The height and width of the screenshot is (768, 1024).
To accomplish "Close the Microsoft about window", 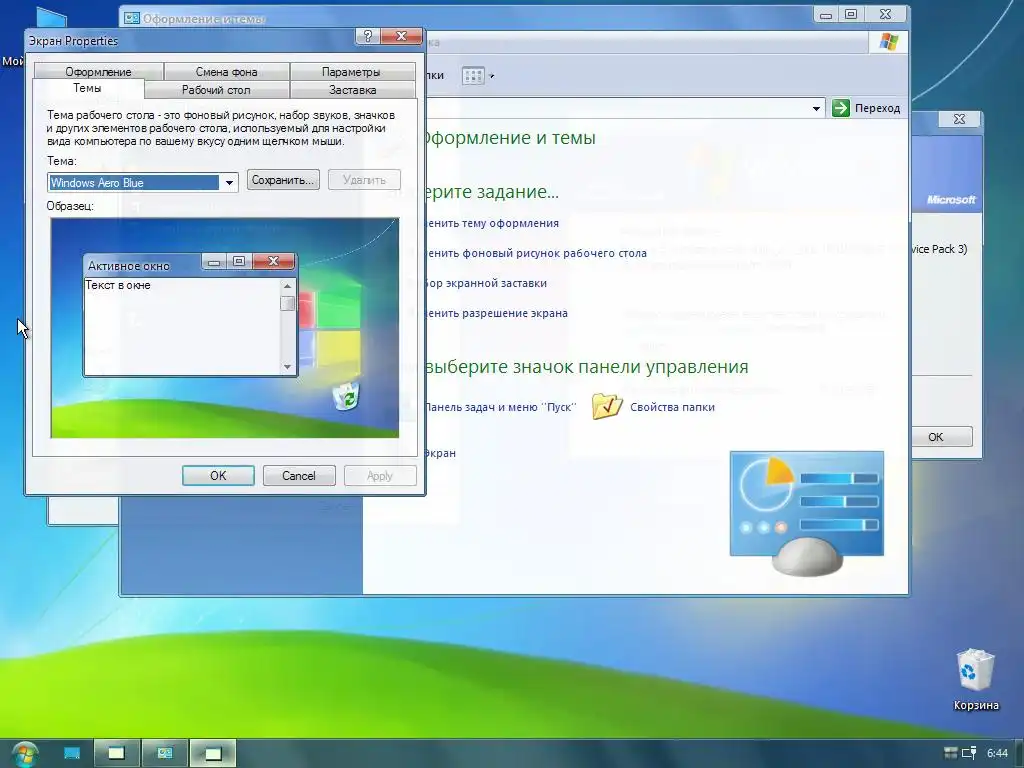I will 959,119.
